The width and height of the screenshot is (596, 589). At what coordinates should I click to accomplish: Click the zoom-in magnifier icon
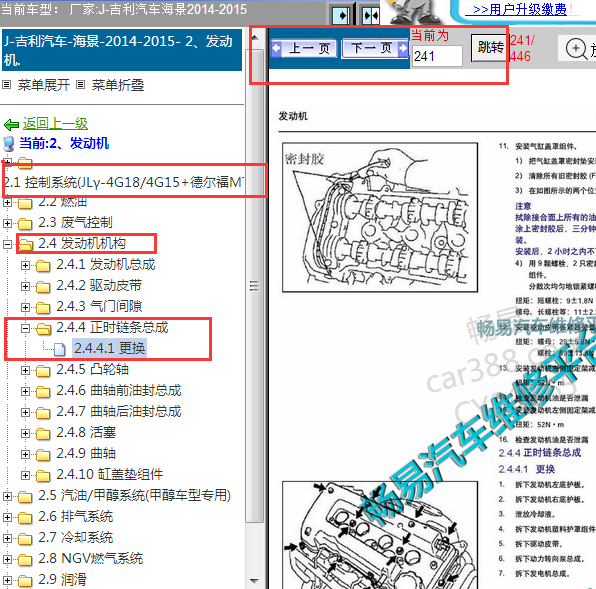tap(576, 49)
